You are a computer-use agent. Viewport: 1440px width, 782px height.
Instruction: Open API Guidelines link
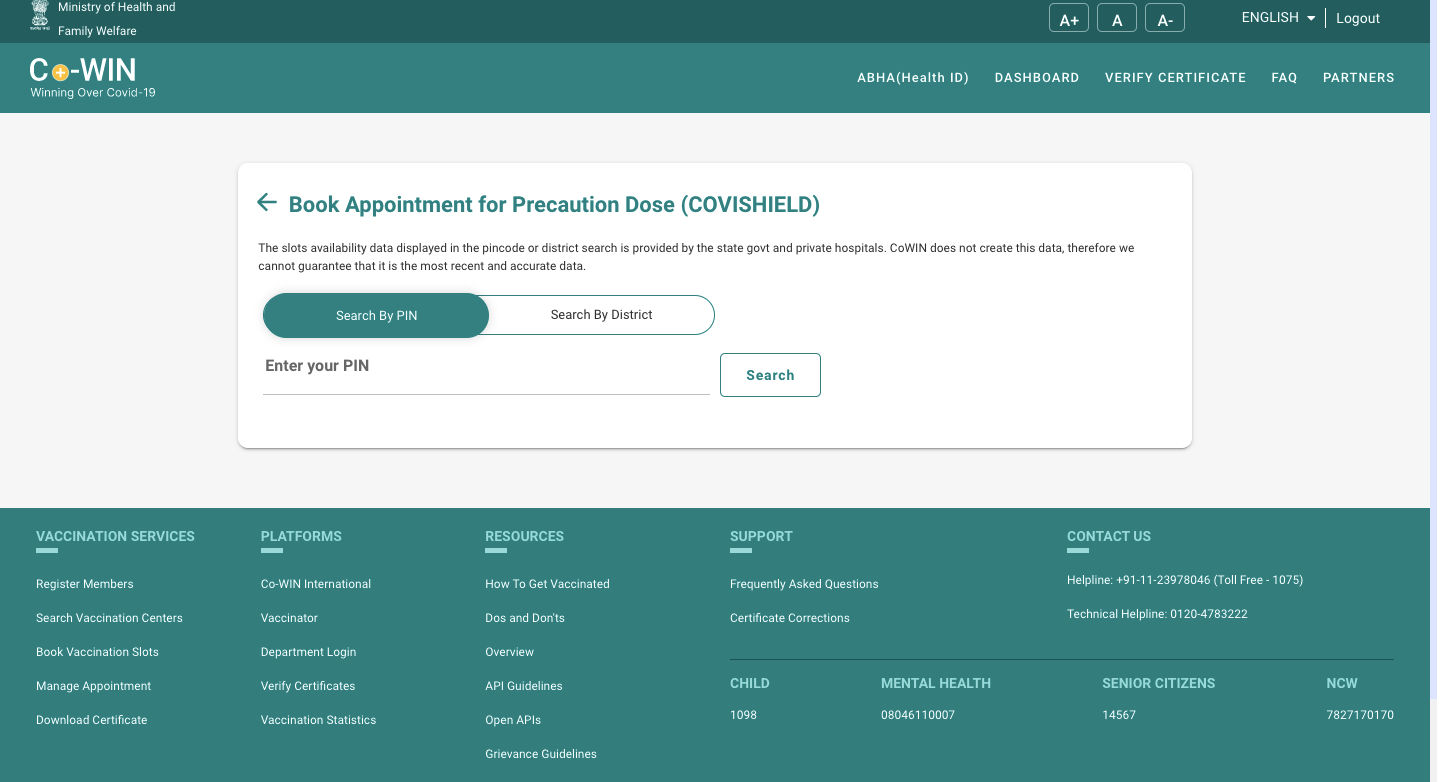[x=524, y=686]
